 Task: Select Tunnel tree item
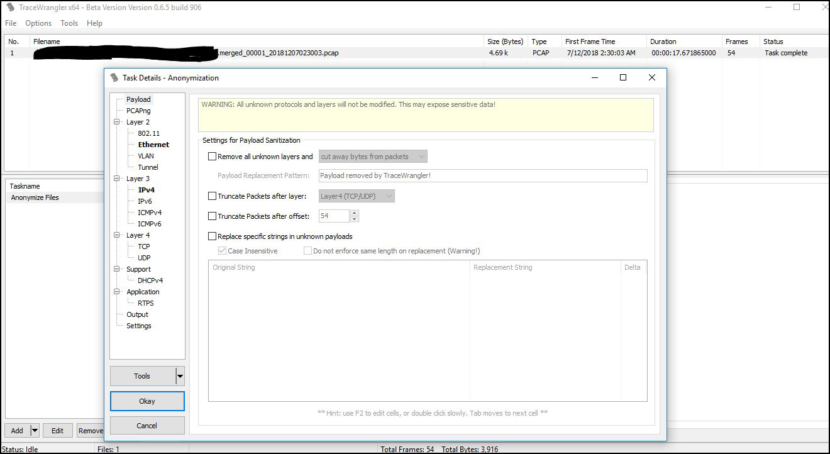[x=148, y=167]
